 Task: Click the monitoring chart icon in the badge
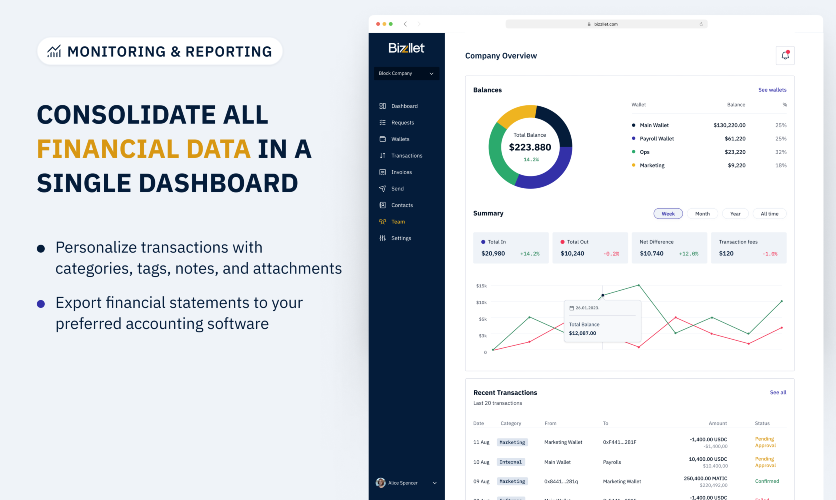[x=54, y=51]
